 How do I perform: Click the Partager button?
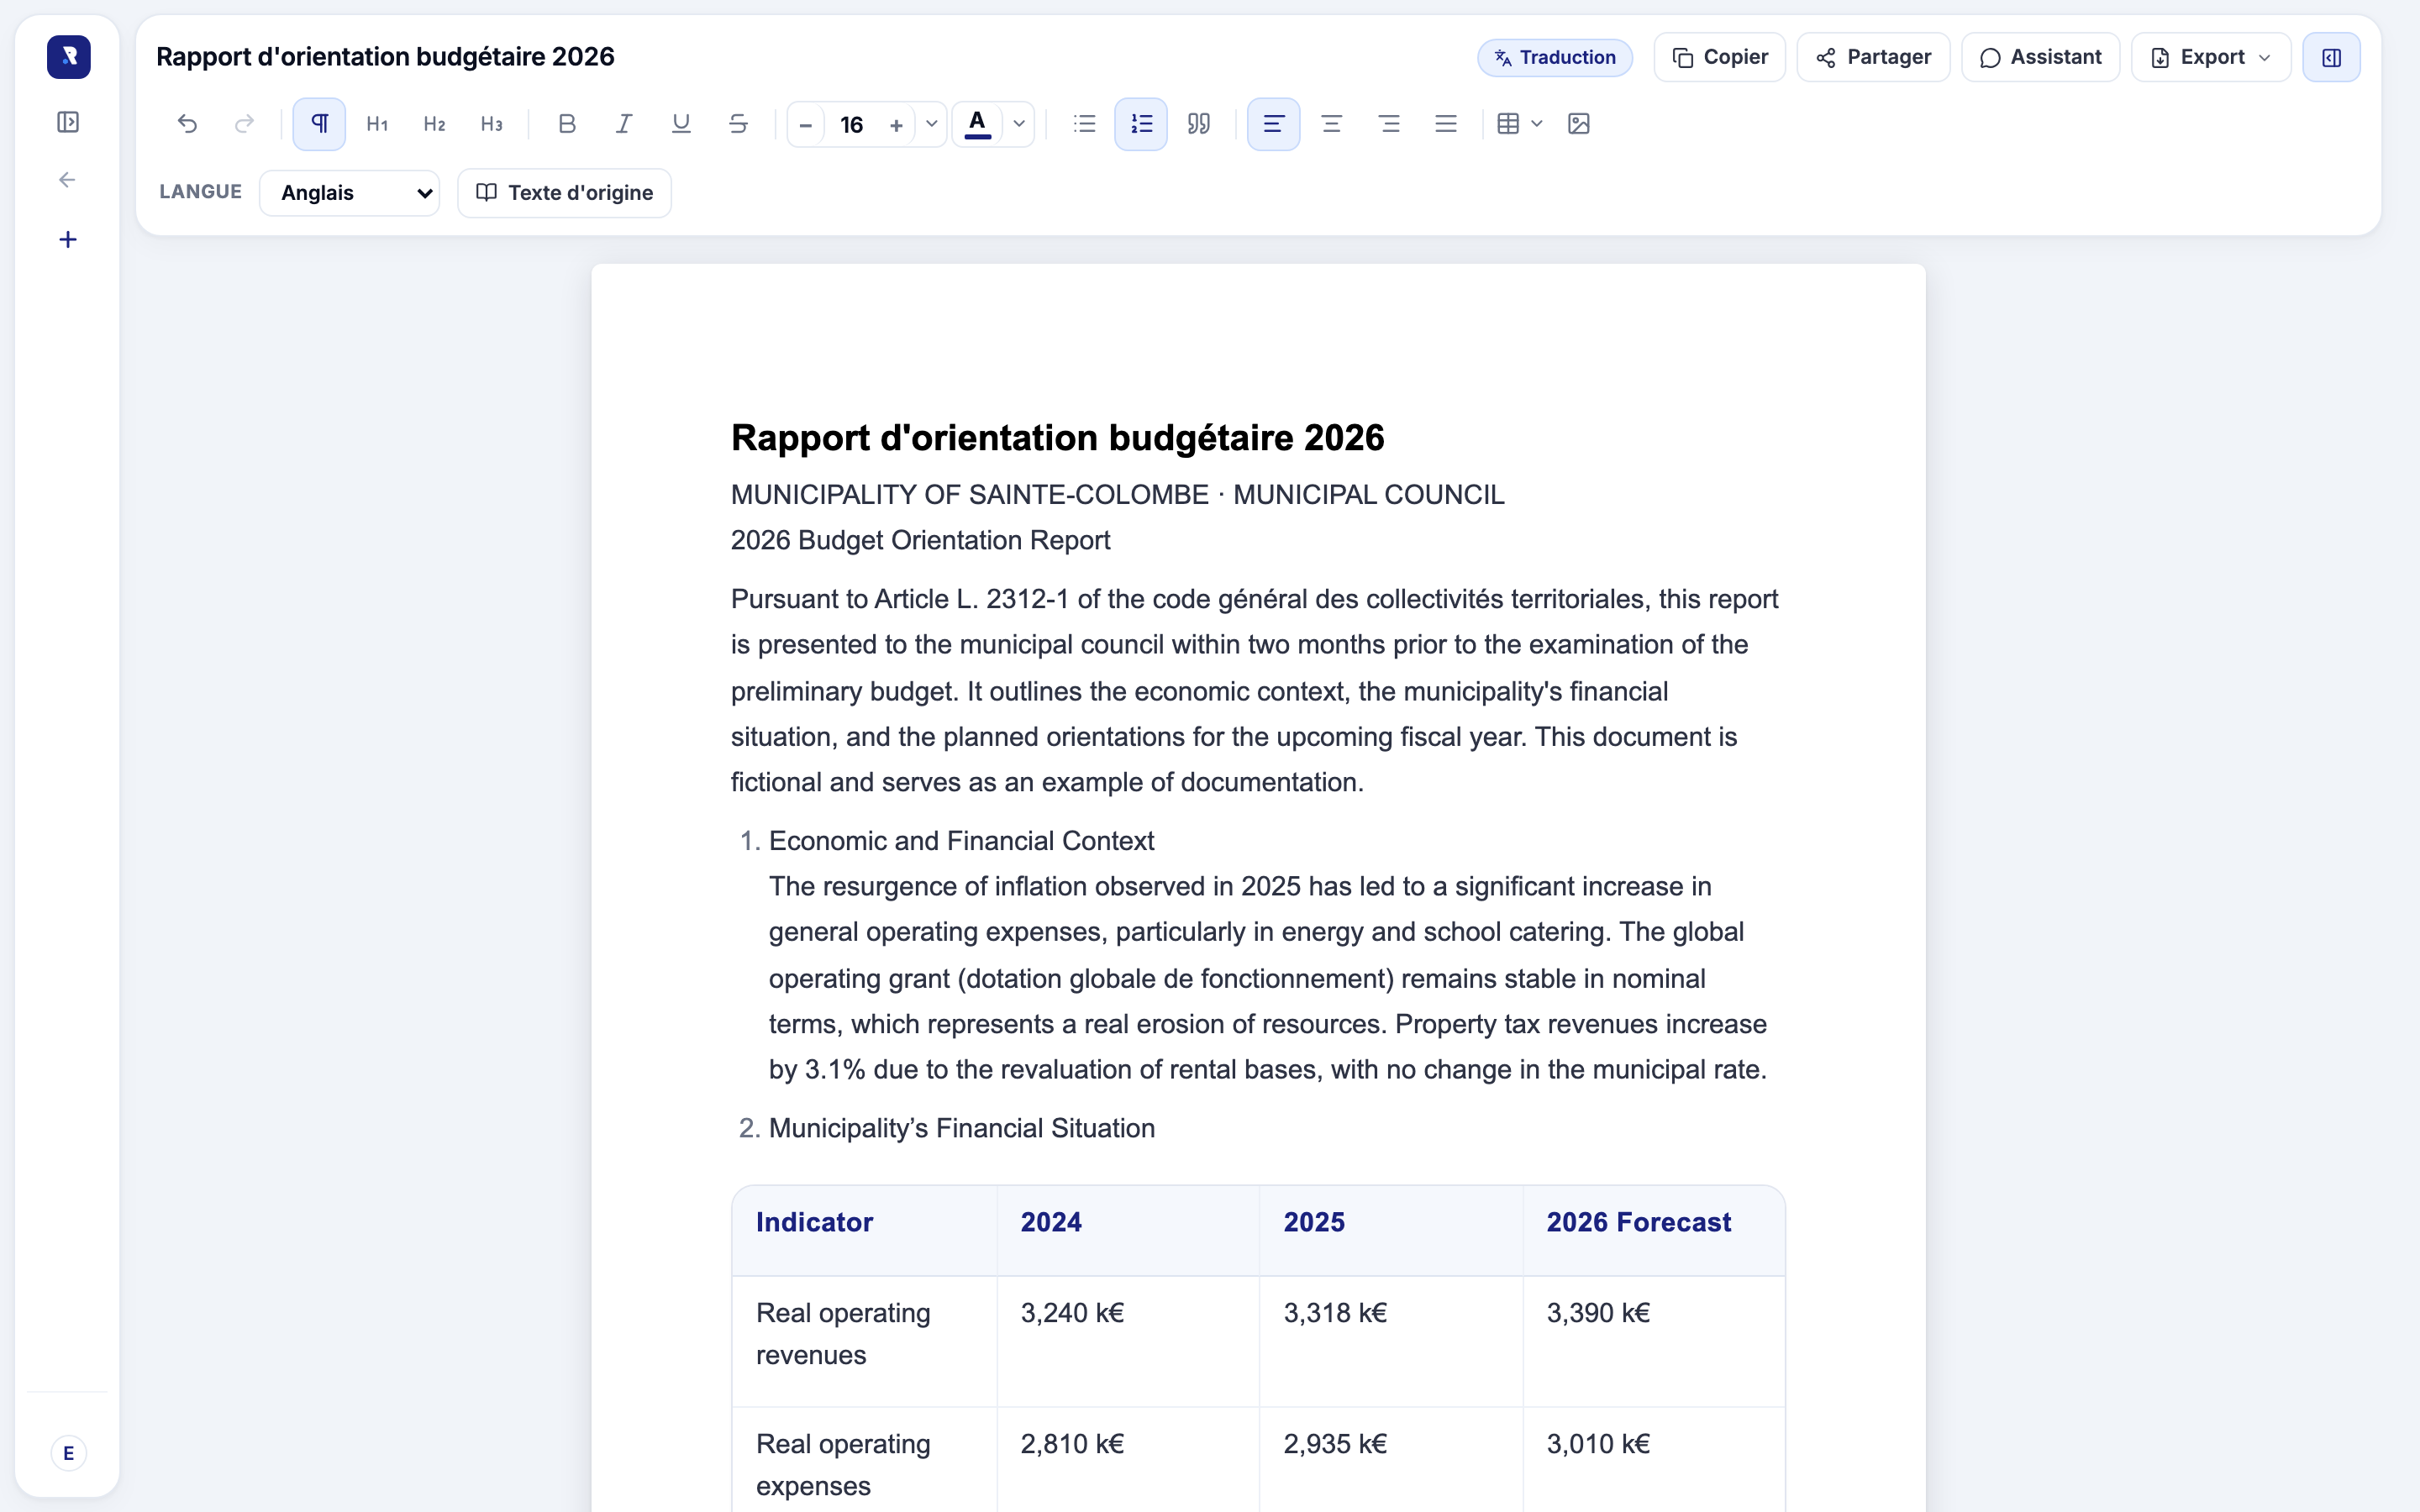tap(1873, 57)
